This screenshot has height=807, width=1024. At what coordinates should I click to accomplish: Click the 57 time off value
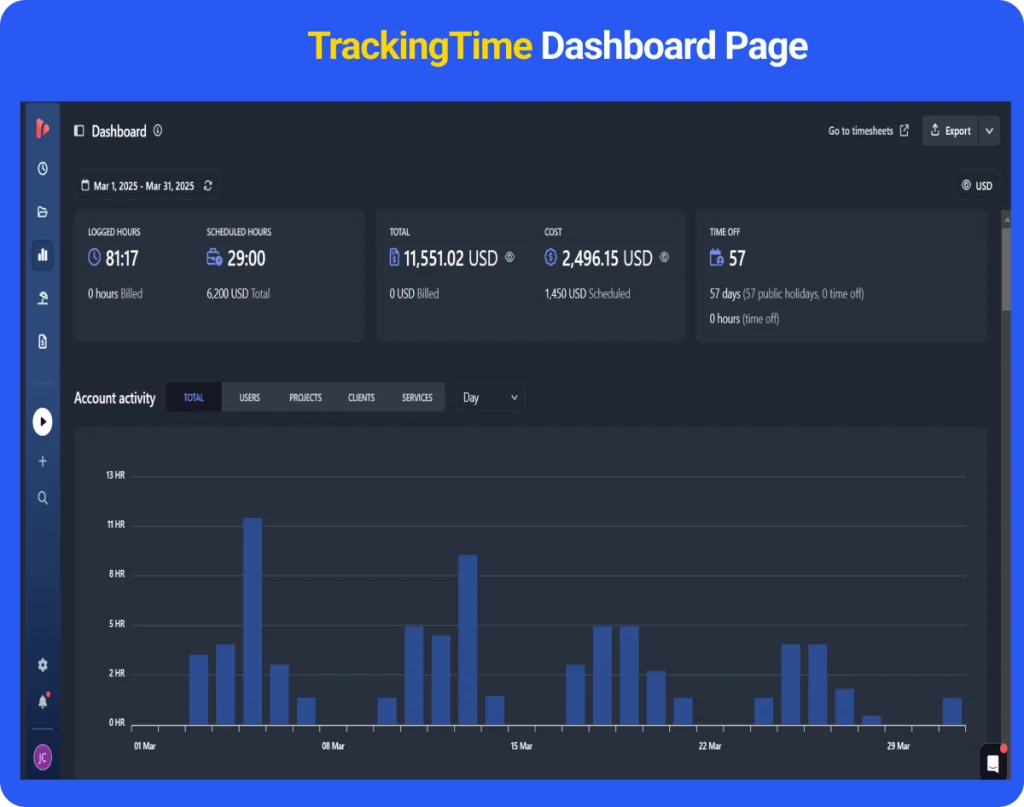click(737, 259)
